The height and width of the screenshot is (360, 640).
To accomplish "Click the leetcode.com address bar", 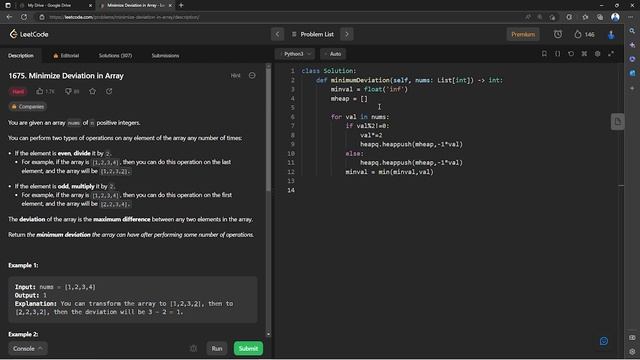I will click(282, 17).
